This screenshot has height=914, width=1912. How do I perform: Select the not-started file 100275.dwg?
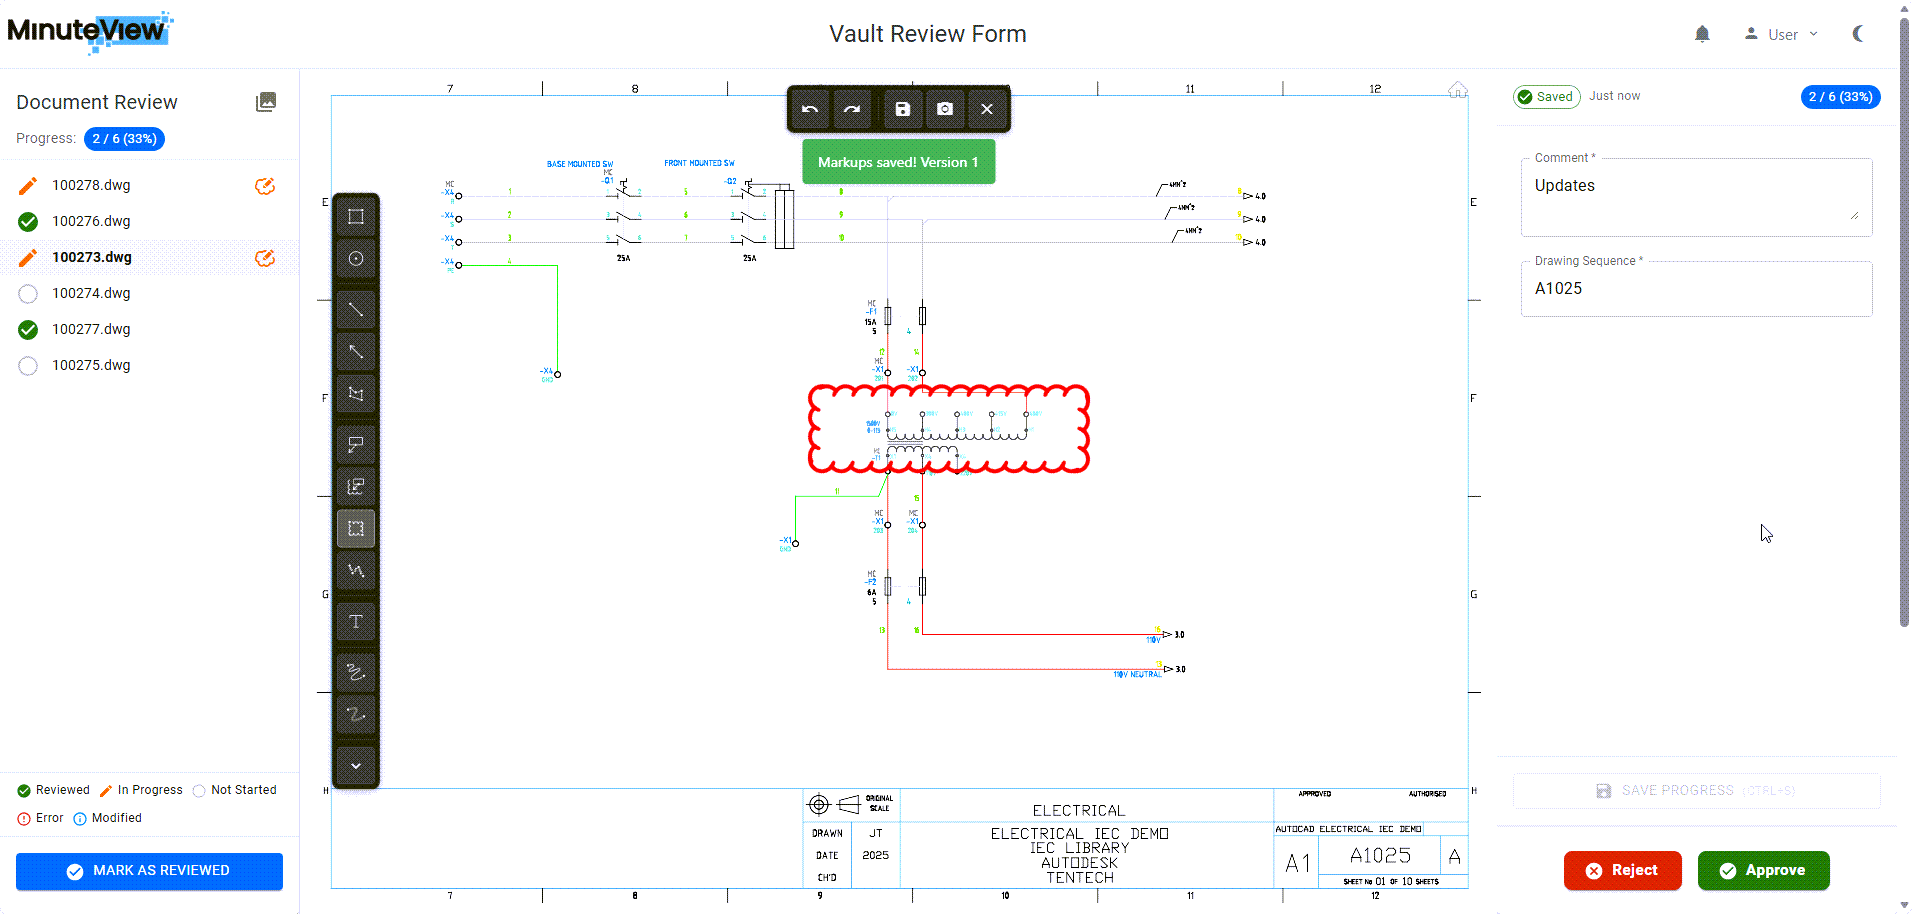pyautogui.click(x=91, y=365)
